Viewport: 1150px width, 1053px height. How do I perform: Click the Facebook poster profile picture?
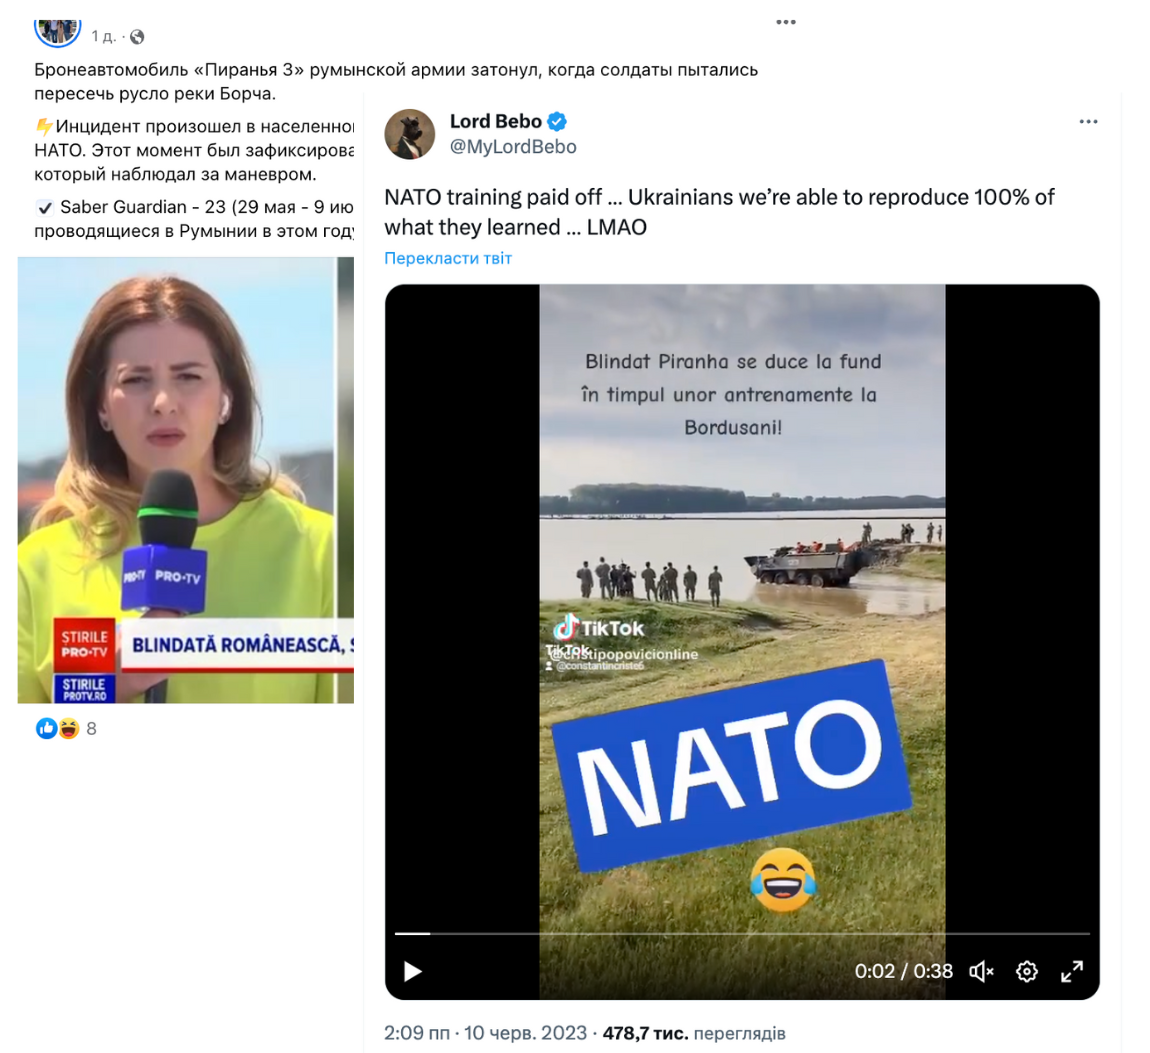click(x=57, y=31)
